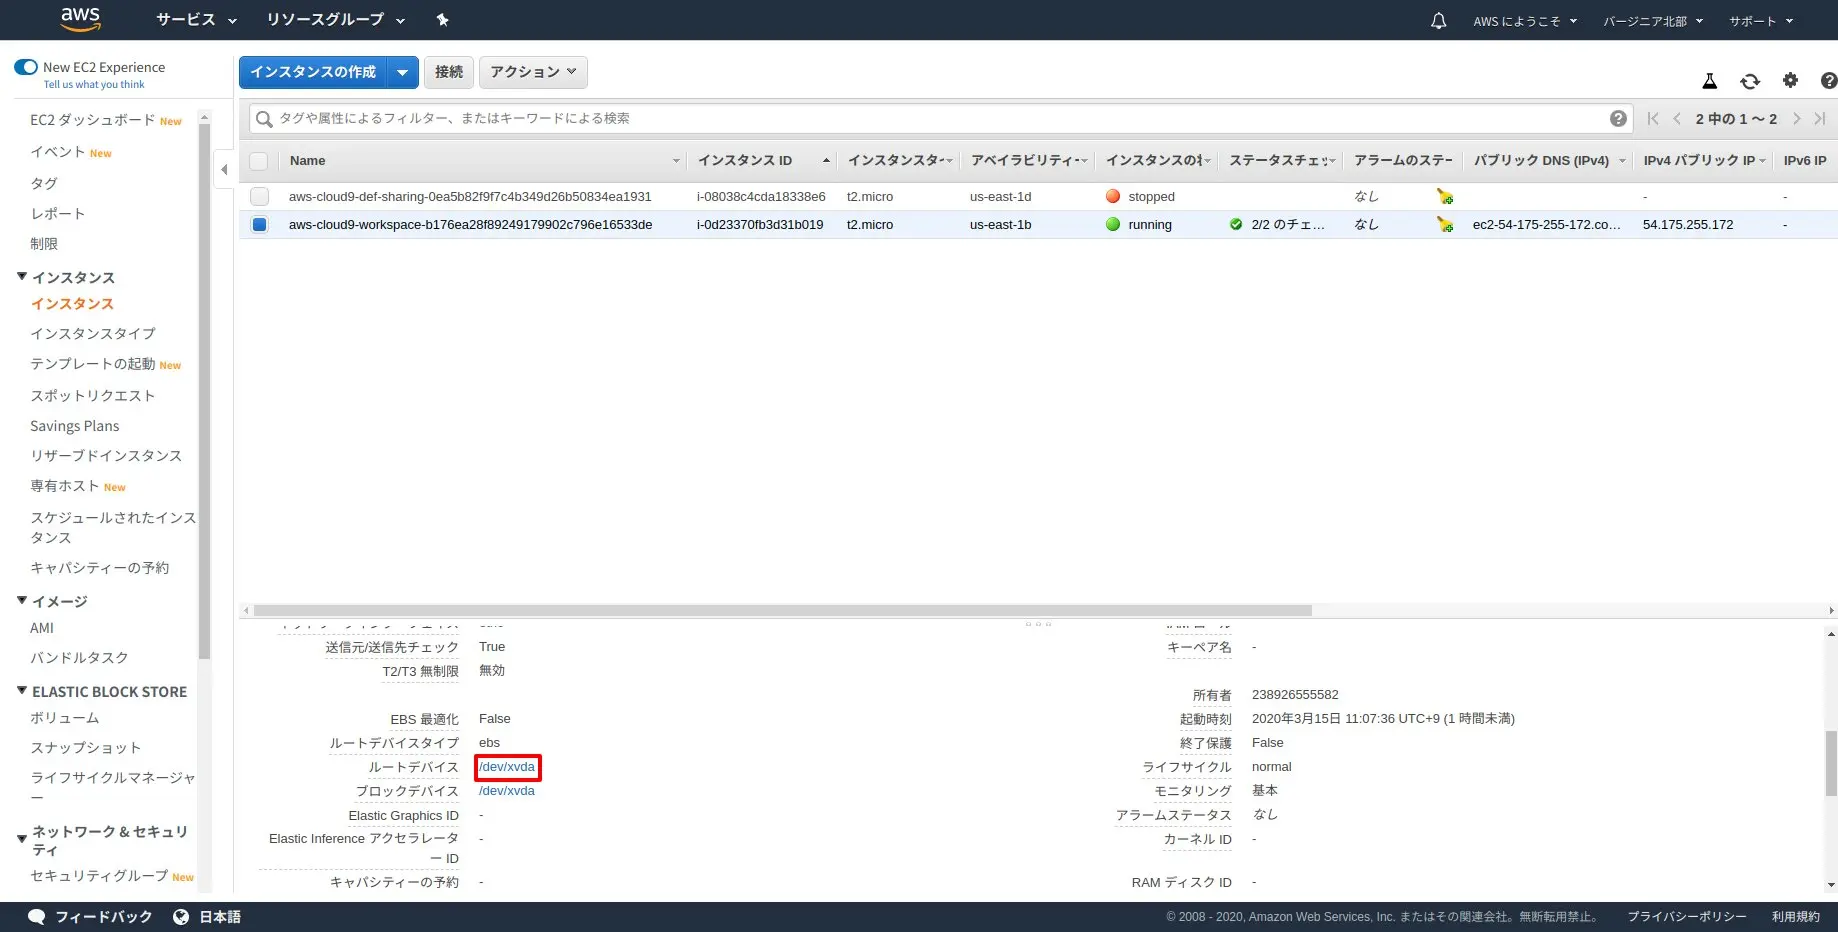Click public IP 54.175.255.172
Screen dimensions: 1838x932
click(1688, 225)
